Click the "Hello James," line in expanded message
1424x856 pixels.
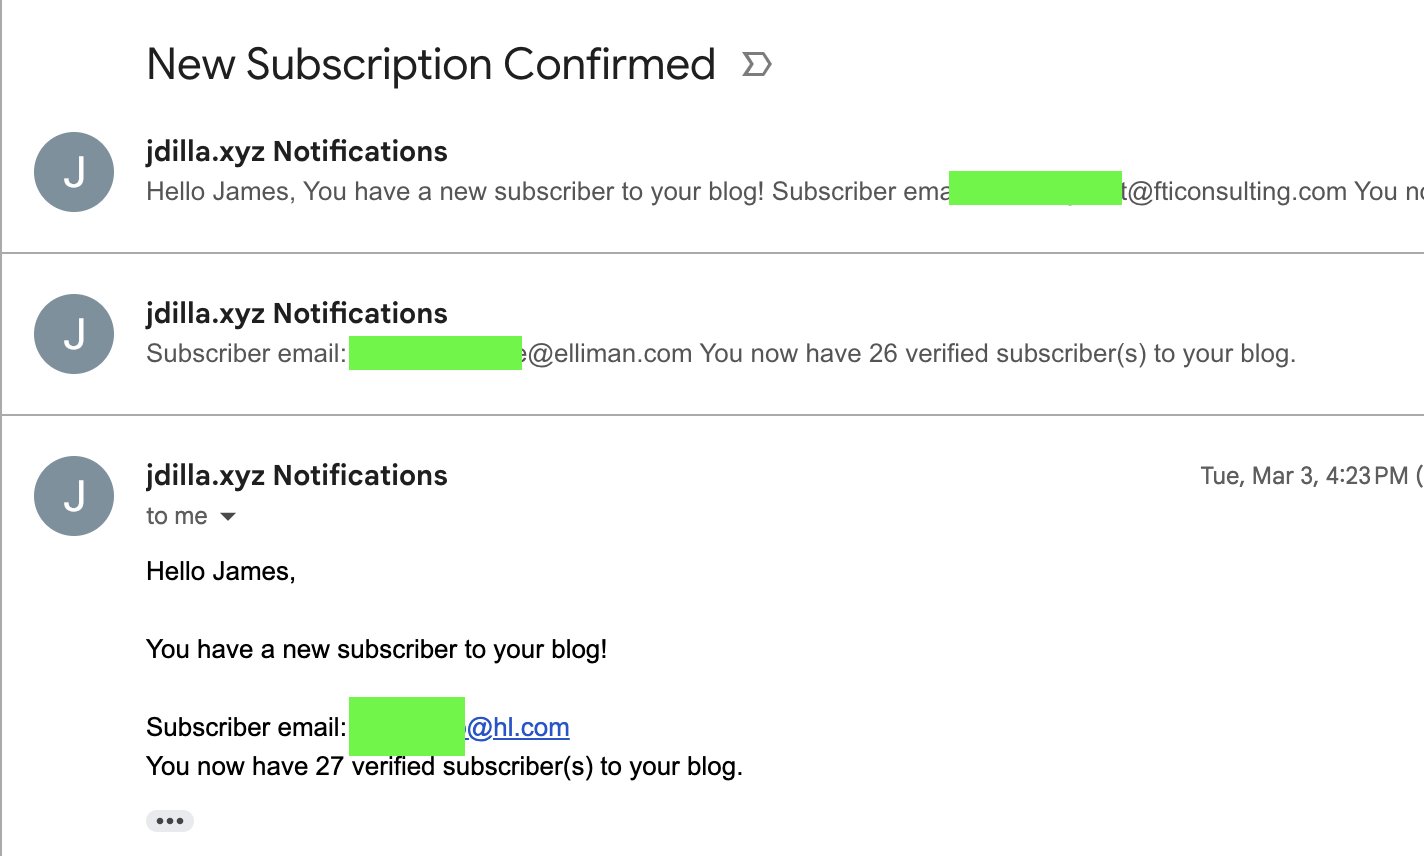tap(221, 572)
